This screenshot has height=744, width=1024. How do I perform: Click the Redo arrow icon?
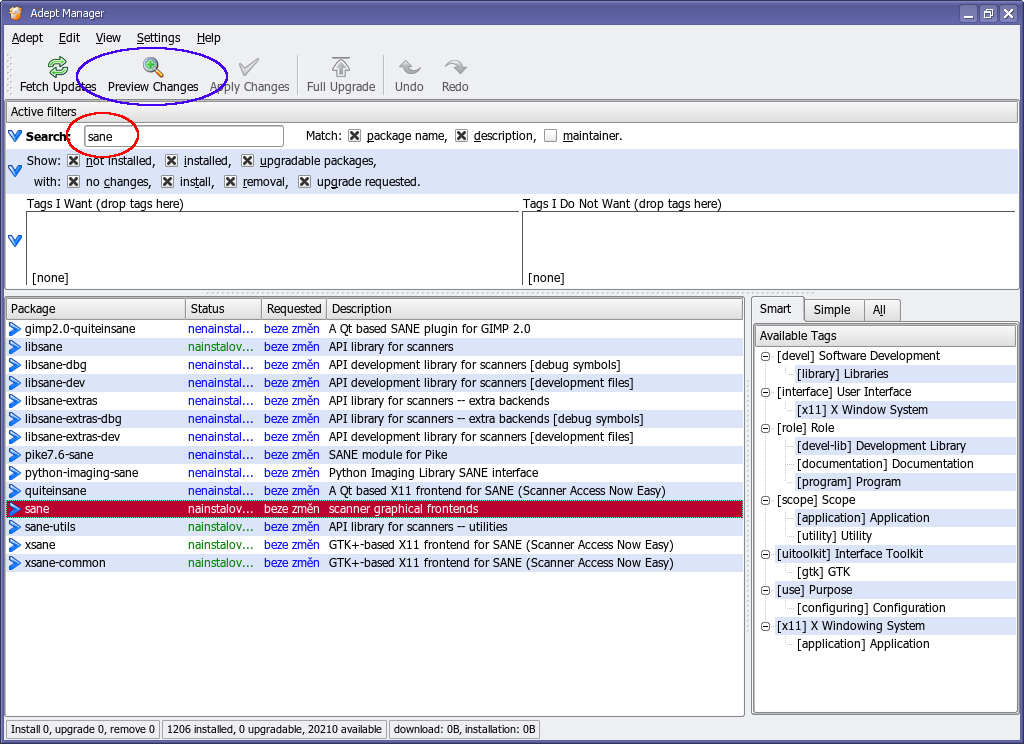coord(455,68)
